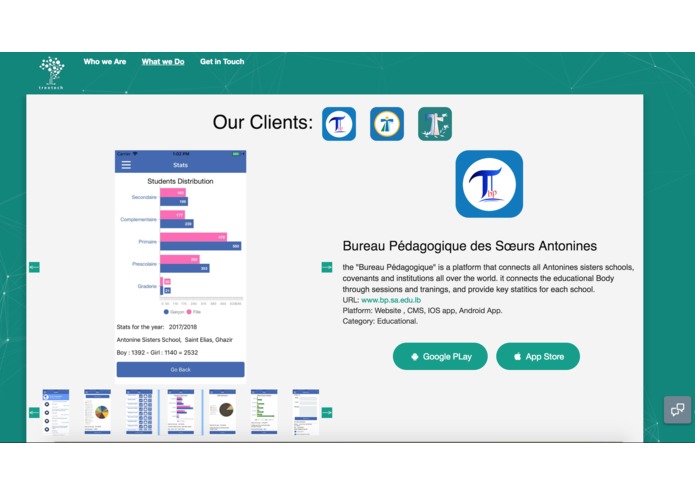Click the Category: Educational text
The width and height of the screenshot is (695, 494).
(380, 321)
